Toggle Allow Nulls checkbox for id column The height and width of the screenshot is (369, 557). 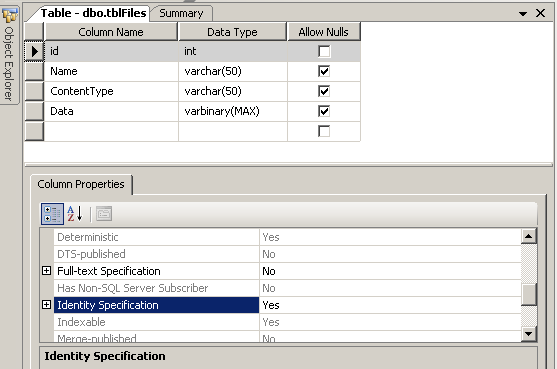click(324, 51)
